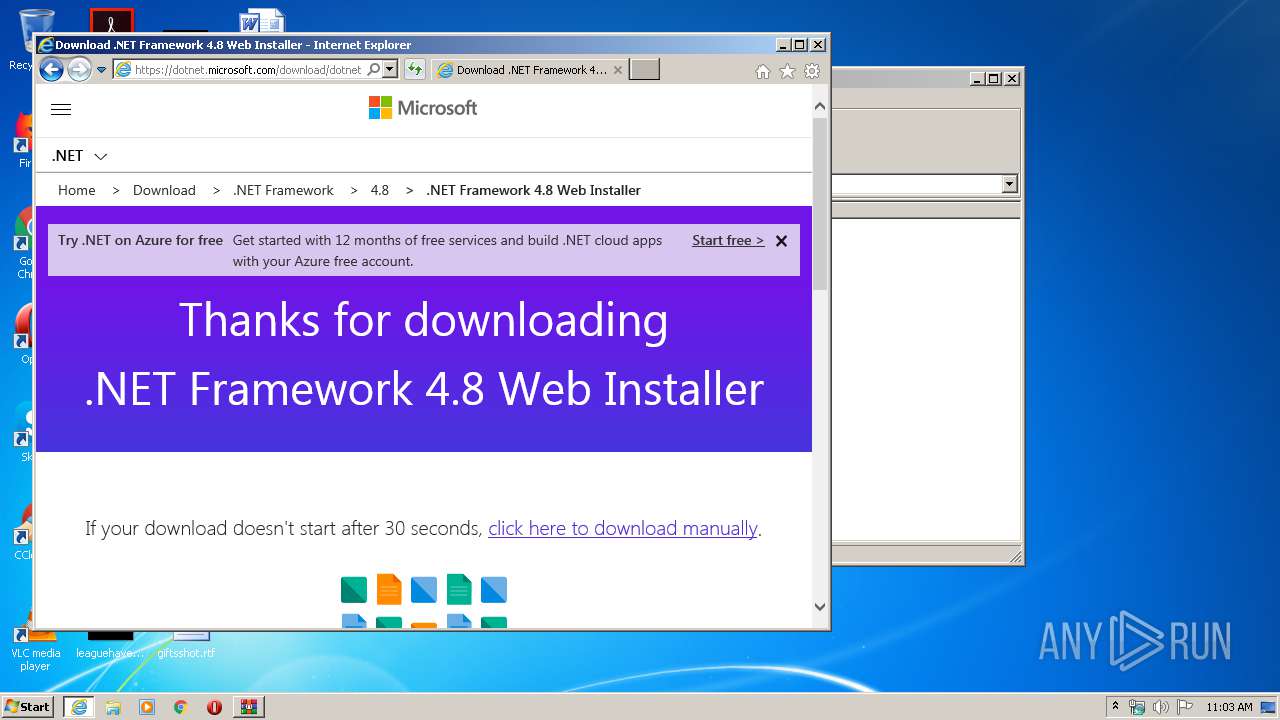The image size is (1280, 720).
Task: Go to Home breadcrumb
Action: point(77,190)
